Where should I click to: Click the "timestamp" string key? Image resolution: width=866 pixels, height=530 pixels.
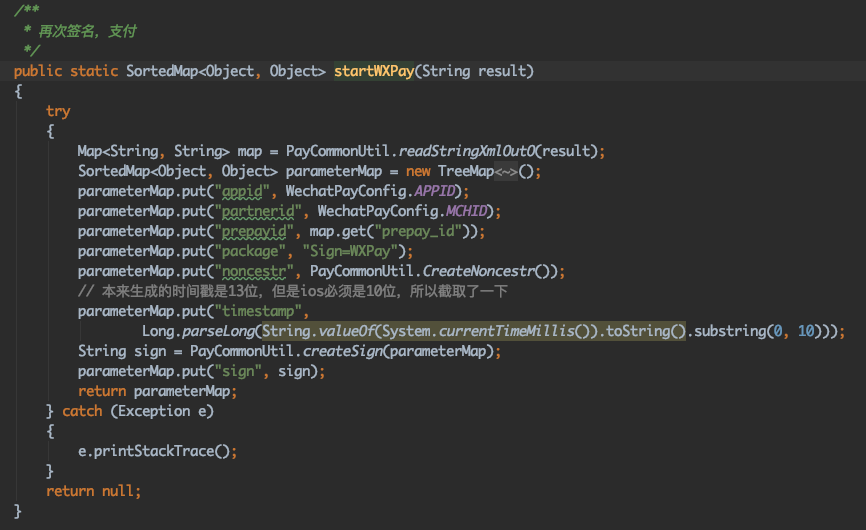[258, 311]
